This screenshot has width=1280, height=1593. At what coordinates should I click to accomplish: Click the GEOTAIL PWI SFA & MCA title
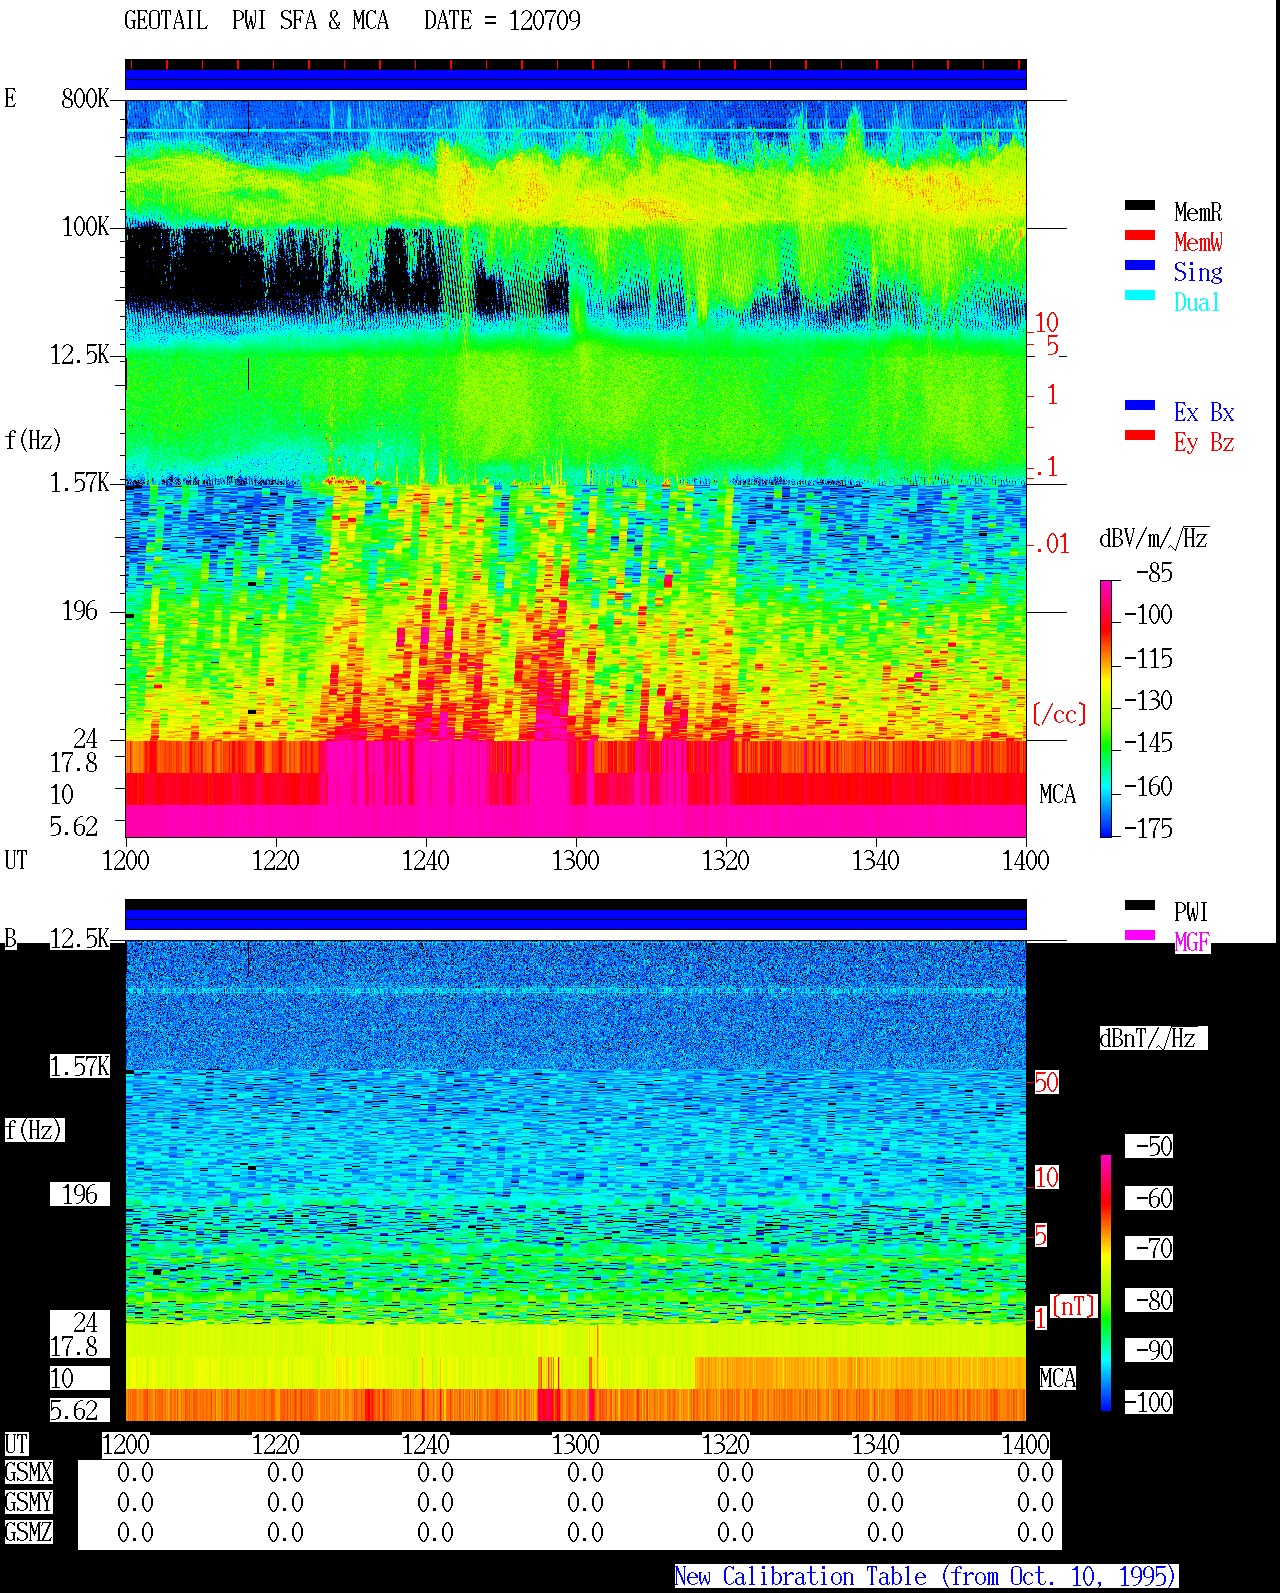coord(256,21)
